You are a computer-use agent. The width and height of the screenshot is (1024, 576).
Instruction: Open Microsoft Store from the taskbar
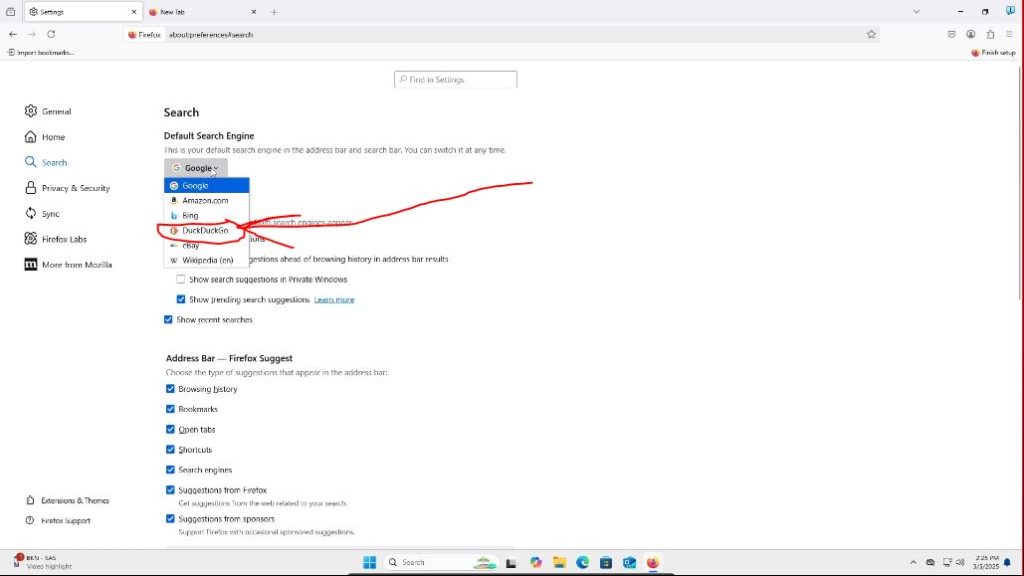(x=606, y=562)
